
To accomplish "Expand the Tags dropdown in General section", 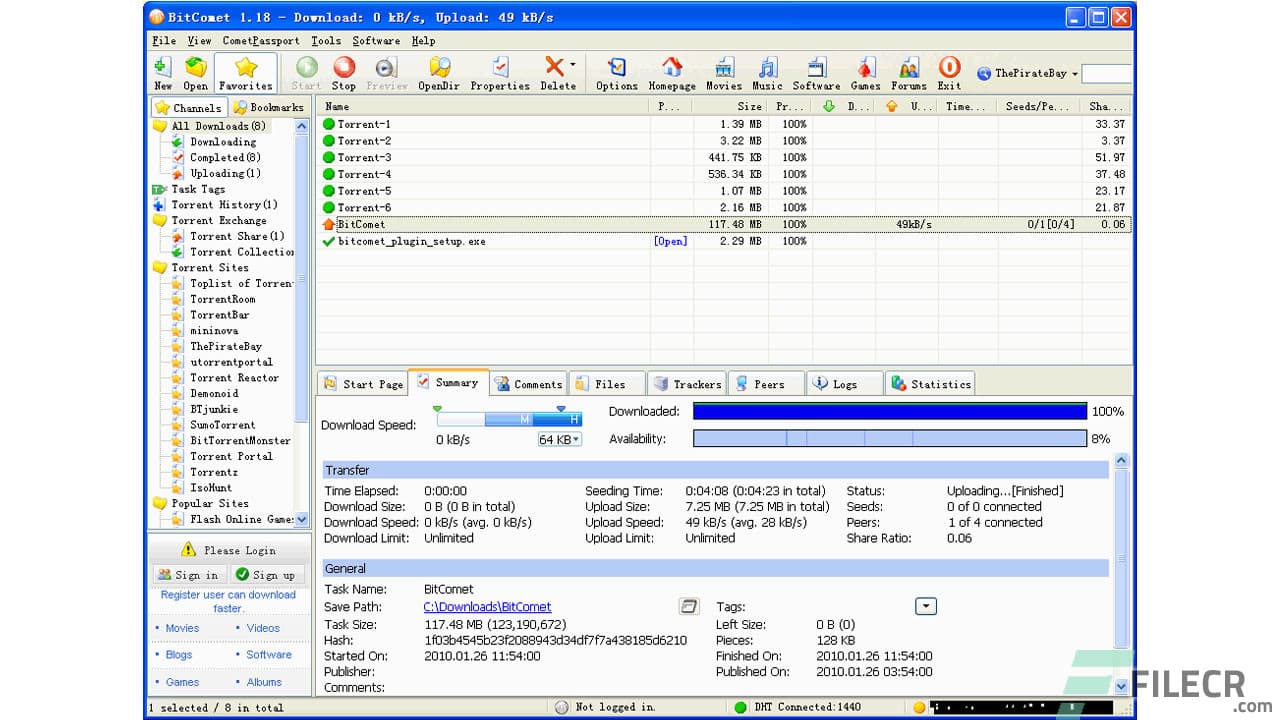I will coord(925,606).
